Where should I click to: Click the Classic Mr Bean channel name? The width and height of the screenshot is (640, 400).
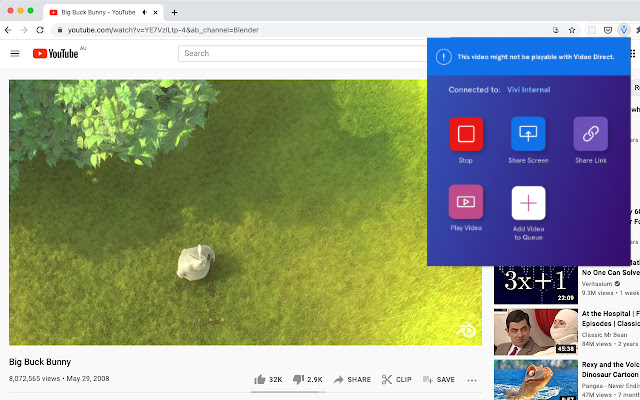(604, 335)
